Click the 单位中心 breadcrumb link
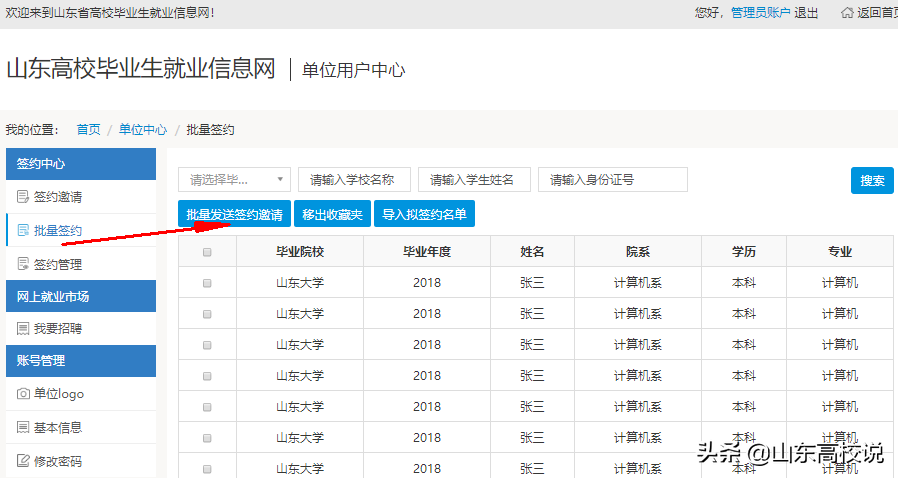898x478 pixels. click(x=143, y=129)
